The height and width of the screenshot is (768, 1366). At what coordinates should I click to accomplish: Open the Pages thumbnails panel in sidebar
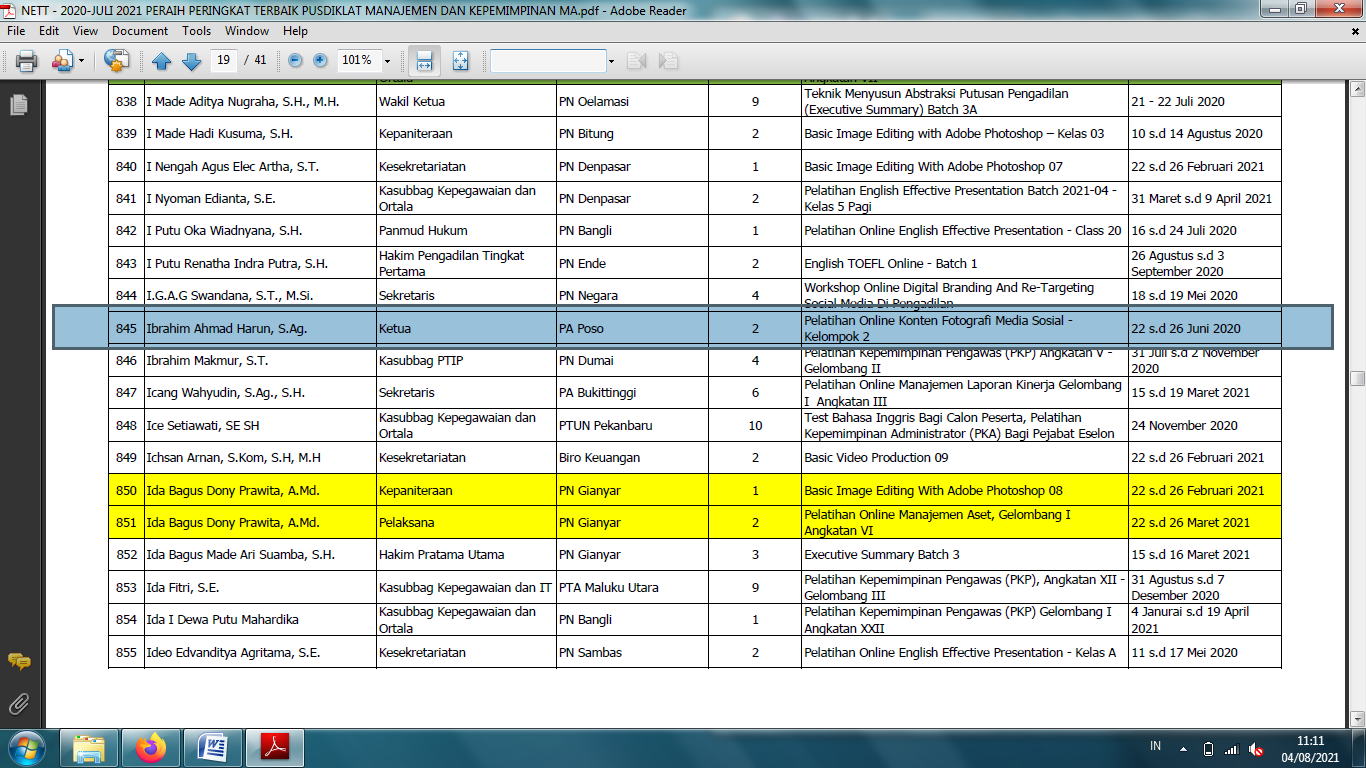point(18,104)
